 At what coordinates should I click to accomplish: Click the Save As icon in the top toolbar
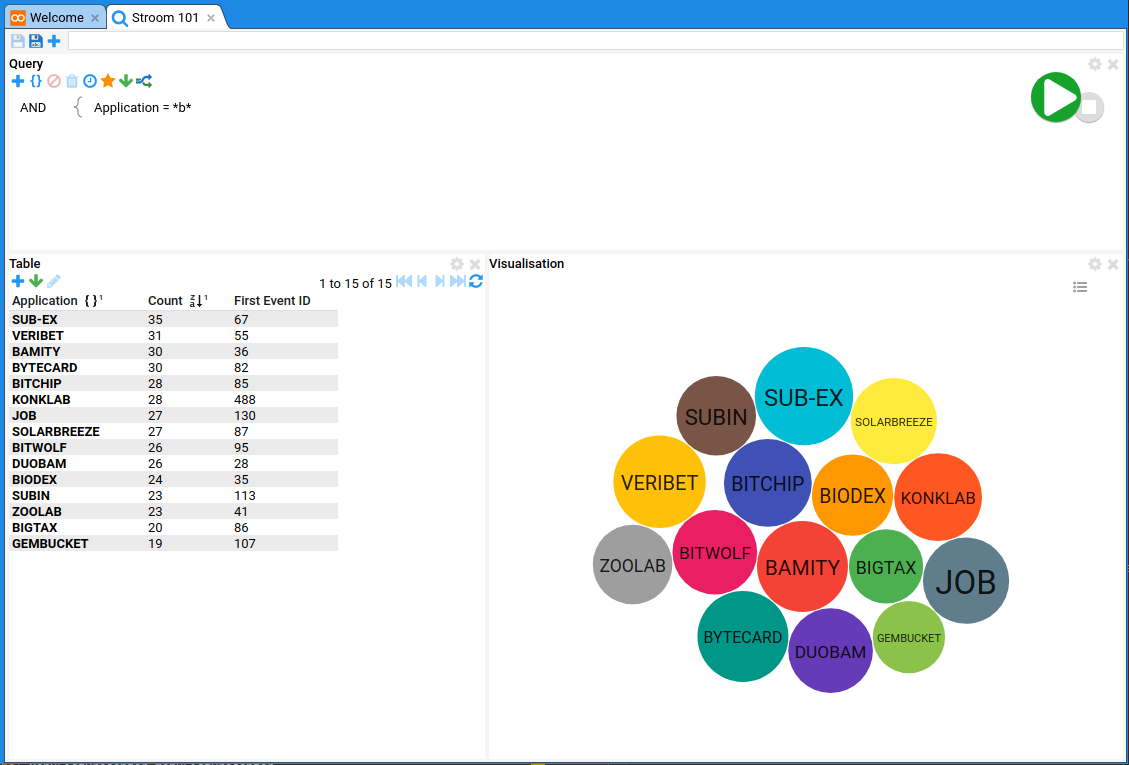[x=36, y=41]
